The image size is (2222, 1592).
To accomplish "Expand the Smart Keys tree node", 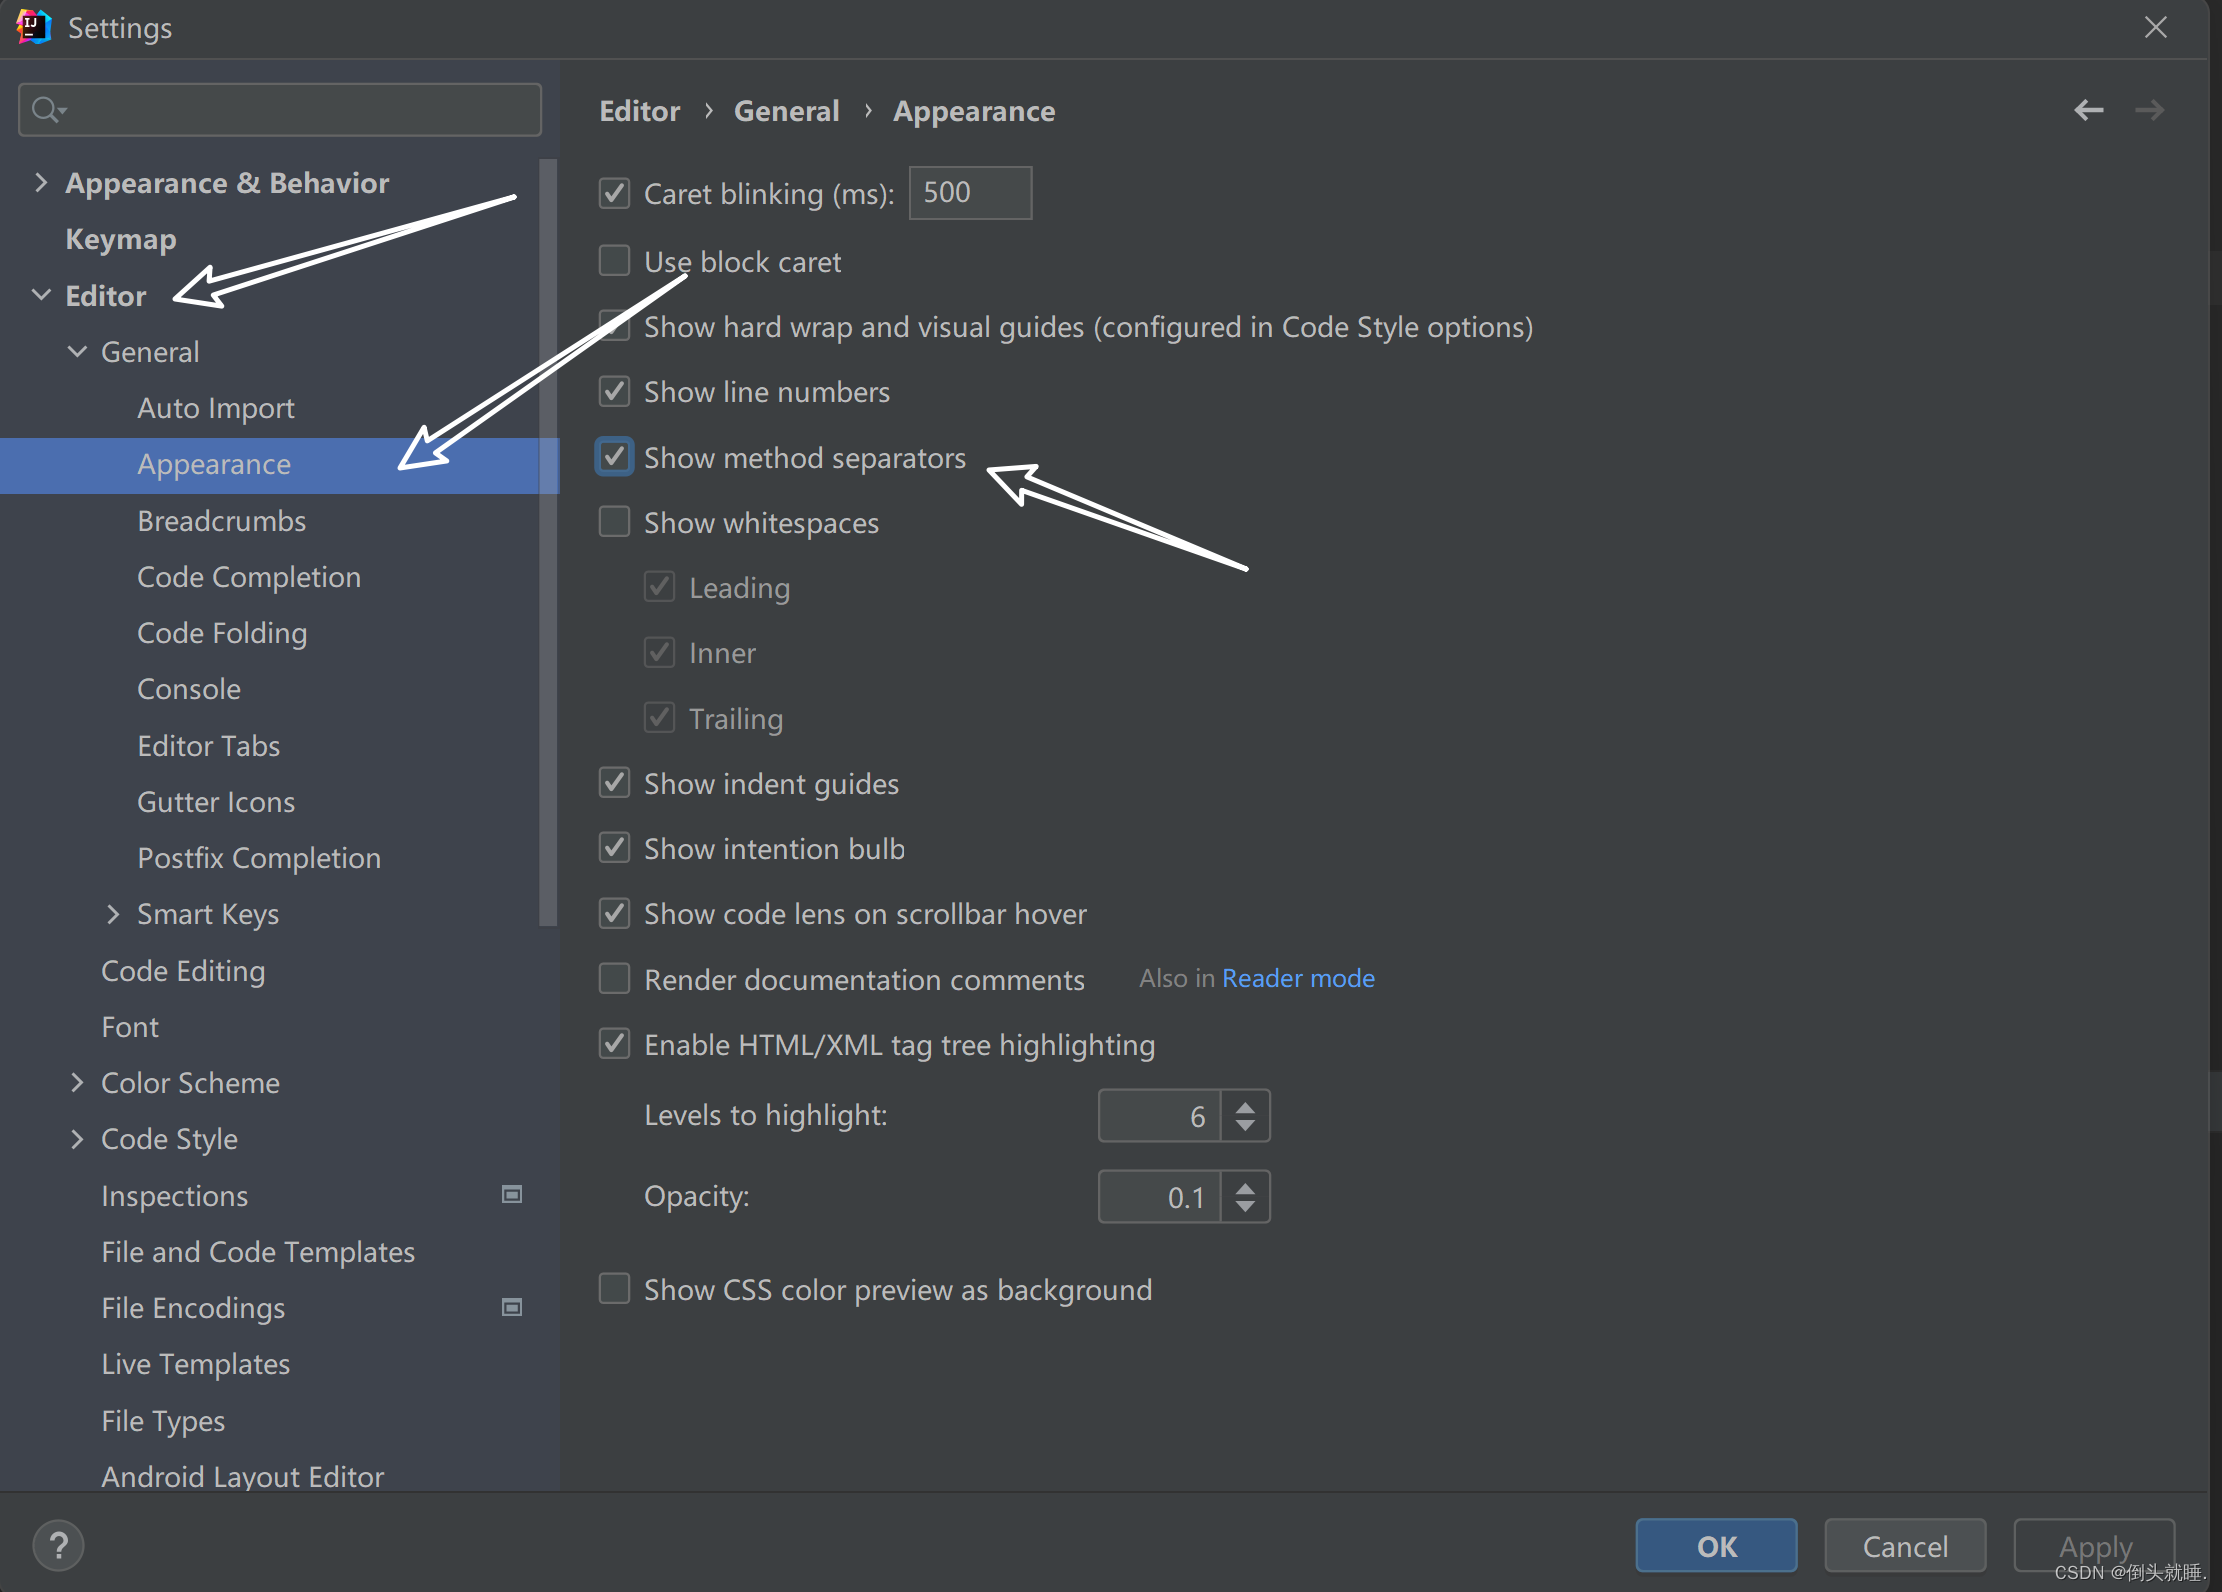I will 113,914.
